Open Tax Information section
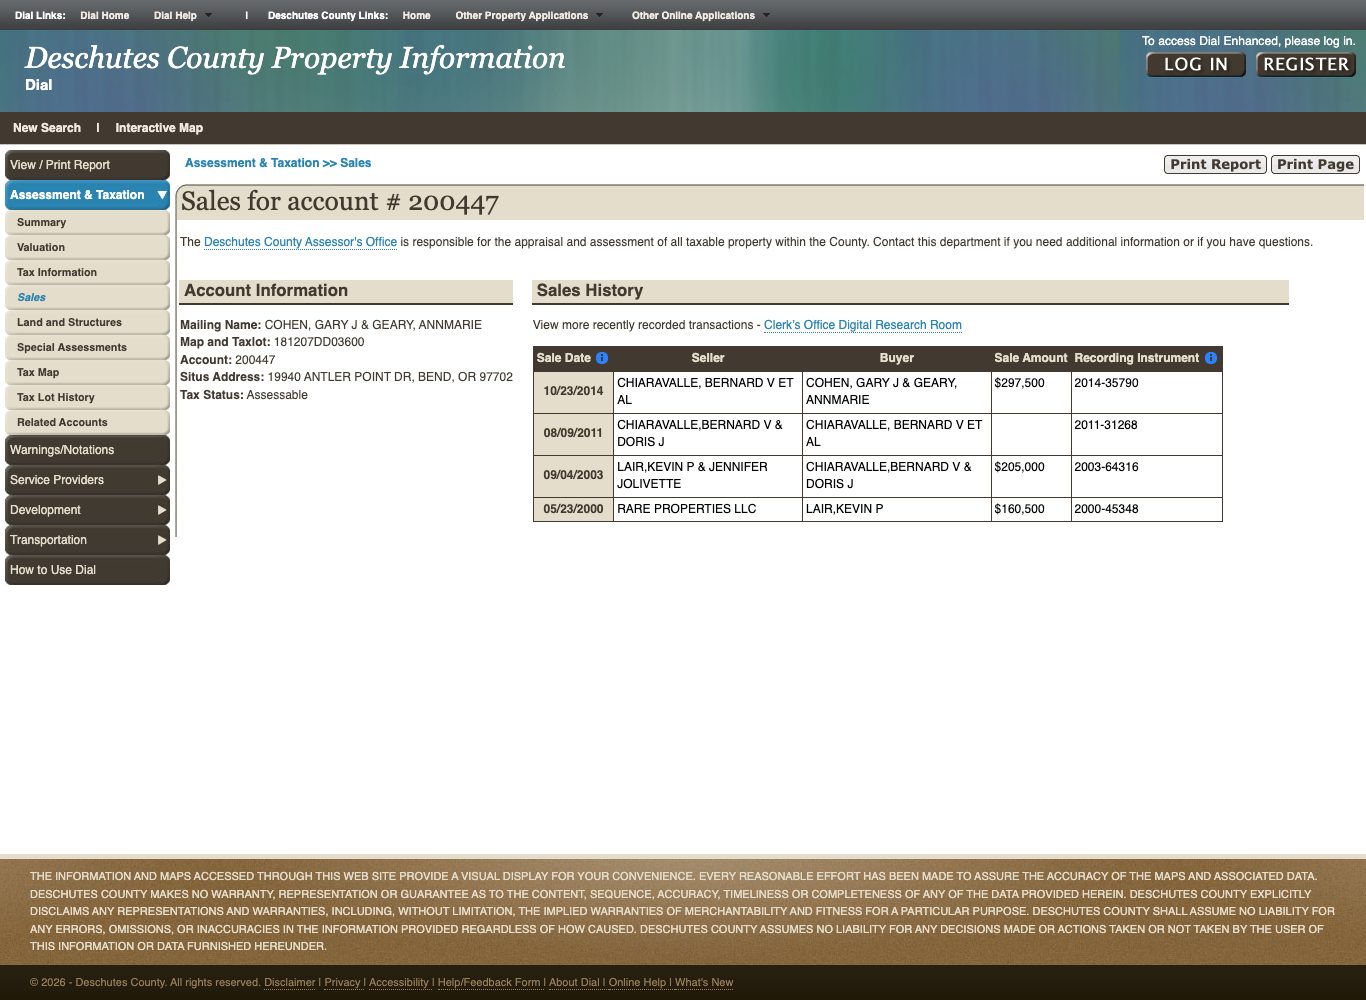This screenshot has width=1366, height=1000. 87,272
